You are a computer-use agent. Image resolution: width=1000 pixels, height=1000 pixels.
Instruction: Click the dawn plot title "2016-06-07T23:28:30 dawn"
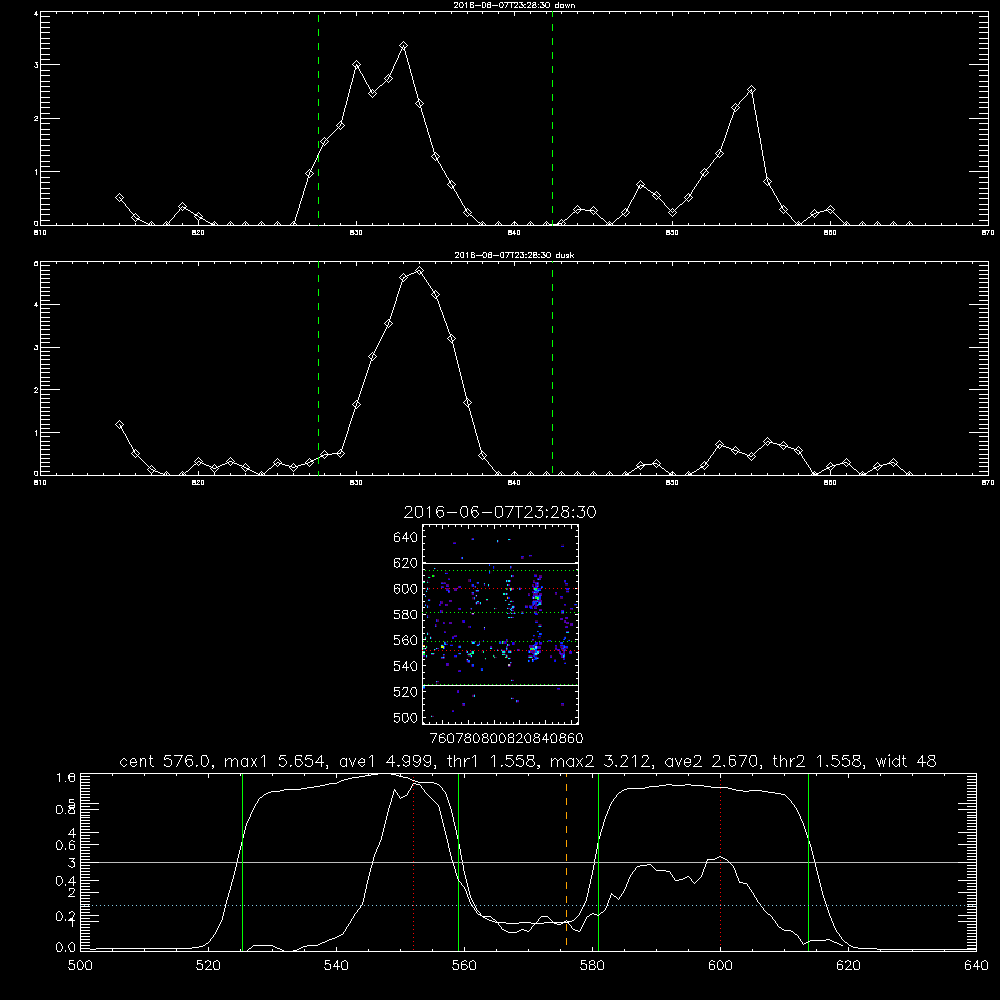coord(515,5)
